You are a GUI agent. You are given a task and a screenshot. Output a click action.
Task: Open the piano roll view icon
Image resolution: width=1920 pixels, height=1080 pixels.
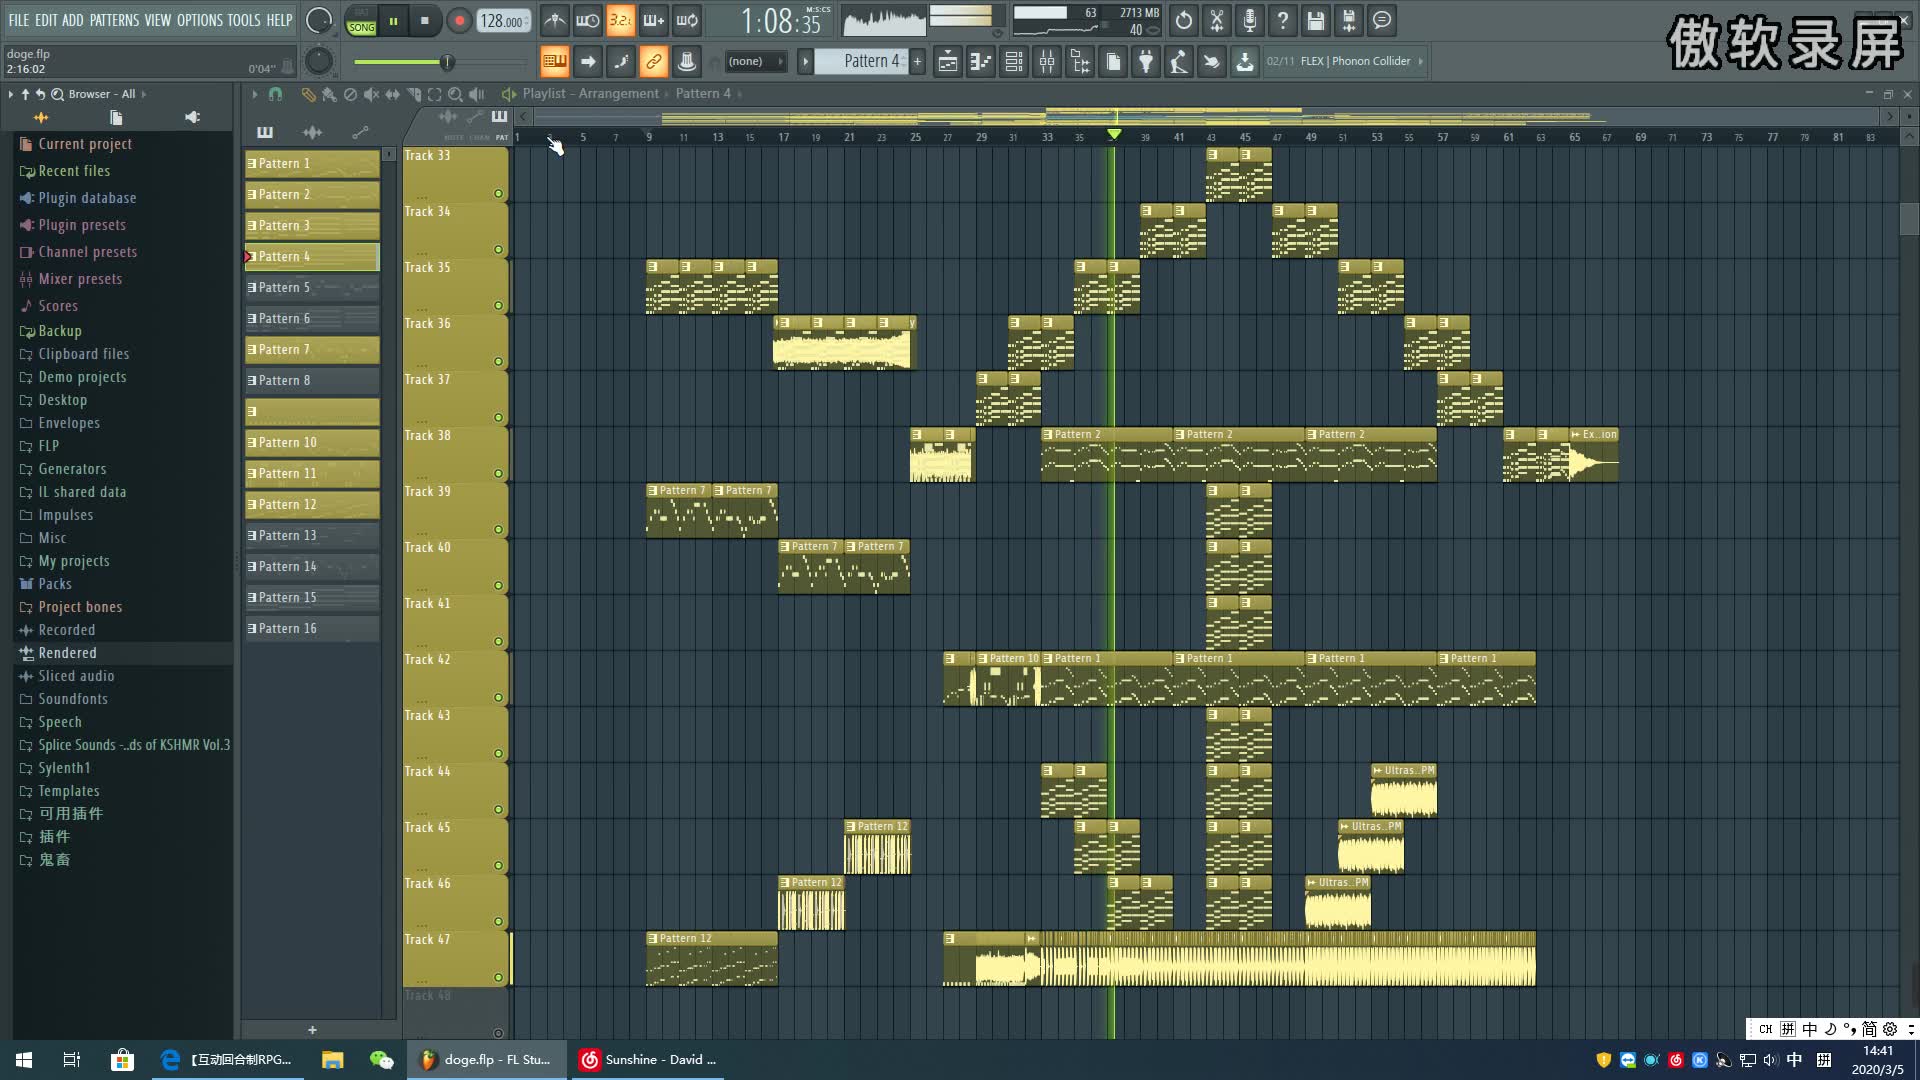click(981, 61)
